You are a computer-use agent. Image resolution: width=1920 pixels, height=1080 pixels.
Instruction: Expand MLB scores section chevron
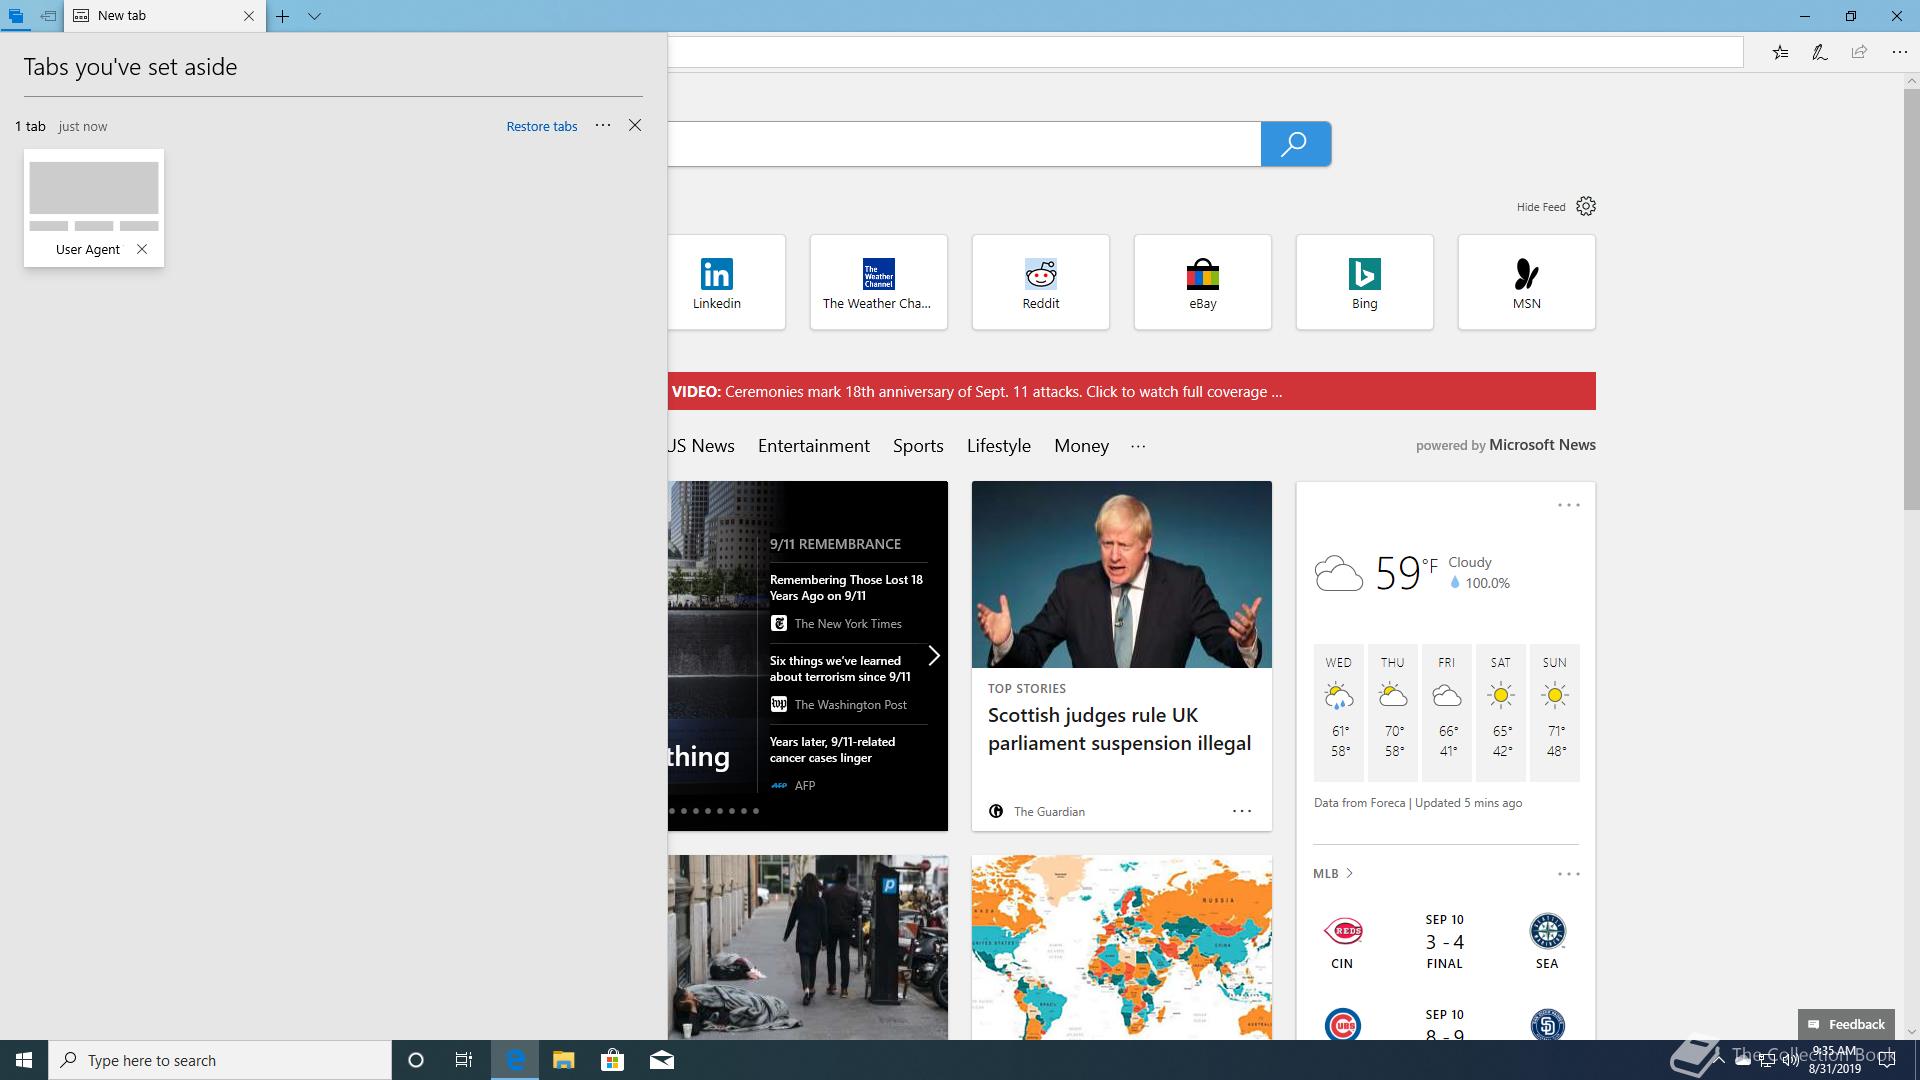pos(1349,873)
